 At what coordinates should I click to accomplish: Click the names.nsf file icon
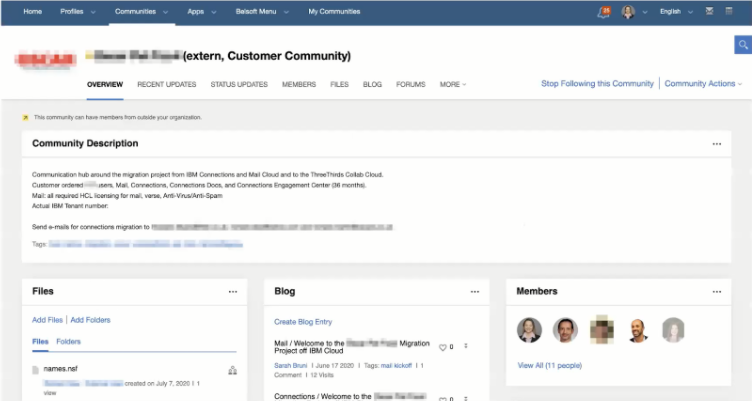(x=35, y=370)
